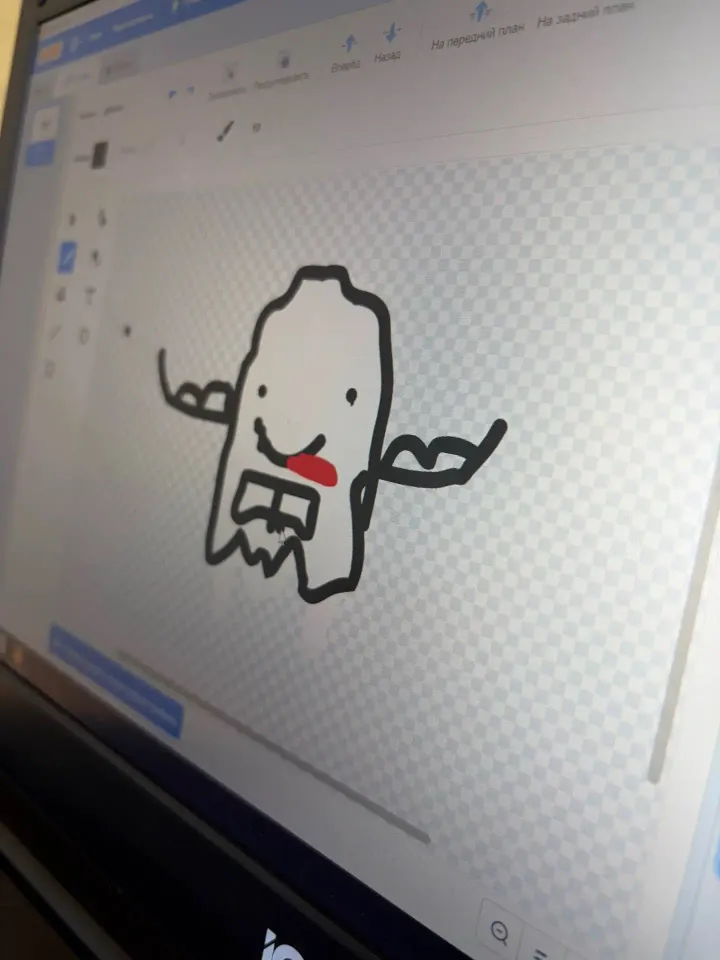This screenshot has width=720, height=960.
Task: Click the blue convert-to-bitmap button
Action: coord(116,680)
